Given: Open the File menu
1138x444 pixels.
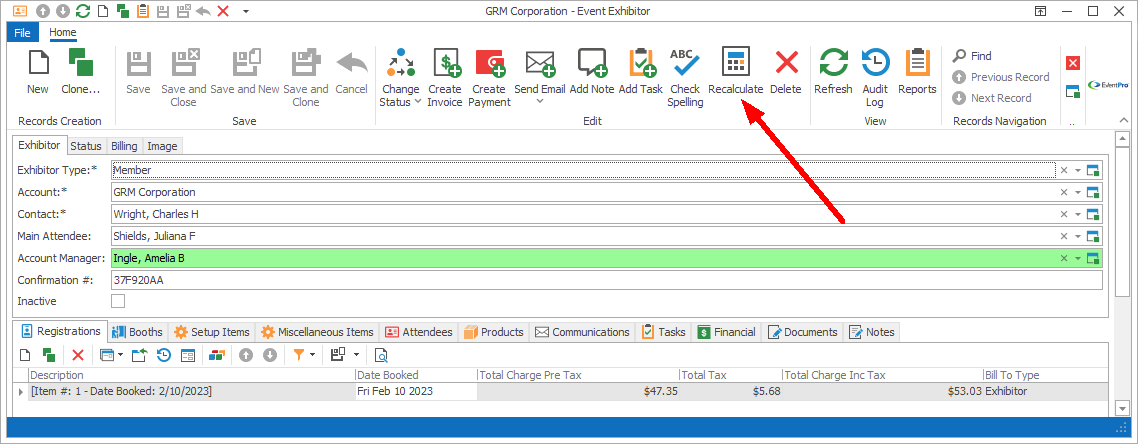Looking at the screenshot, I should pyautogui.click(x=22, y=33).
